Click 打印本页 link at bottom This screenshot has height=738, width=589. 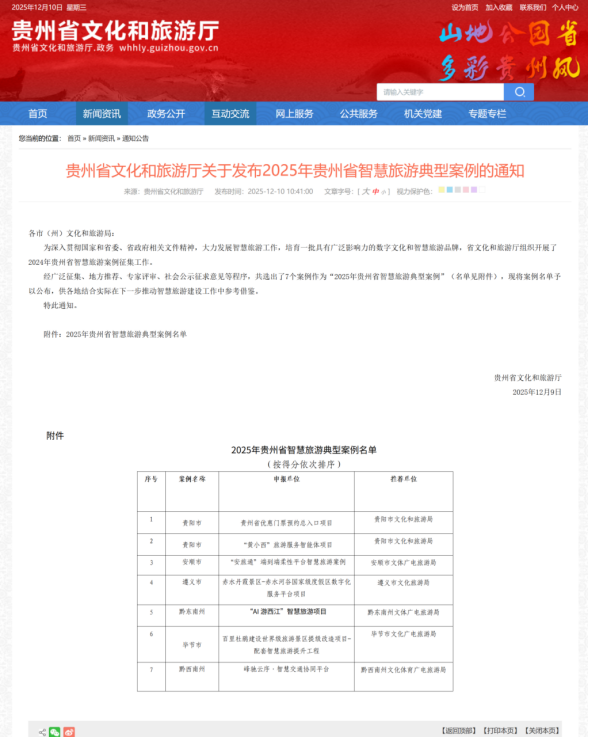coord(500,730)
